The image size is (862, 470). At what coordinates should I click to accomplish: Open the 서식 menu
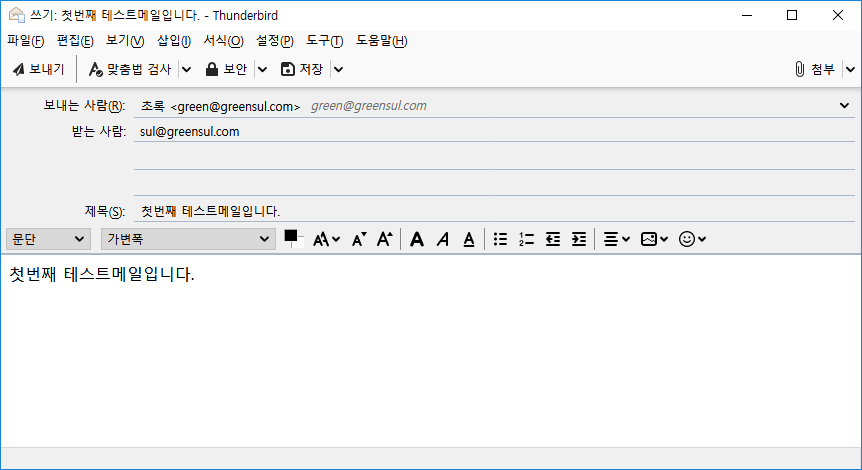pos(223,41)
